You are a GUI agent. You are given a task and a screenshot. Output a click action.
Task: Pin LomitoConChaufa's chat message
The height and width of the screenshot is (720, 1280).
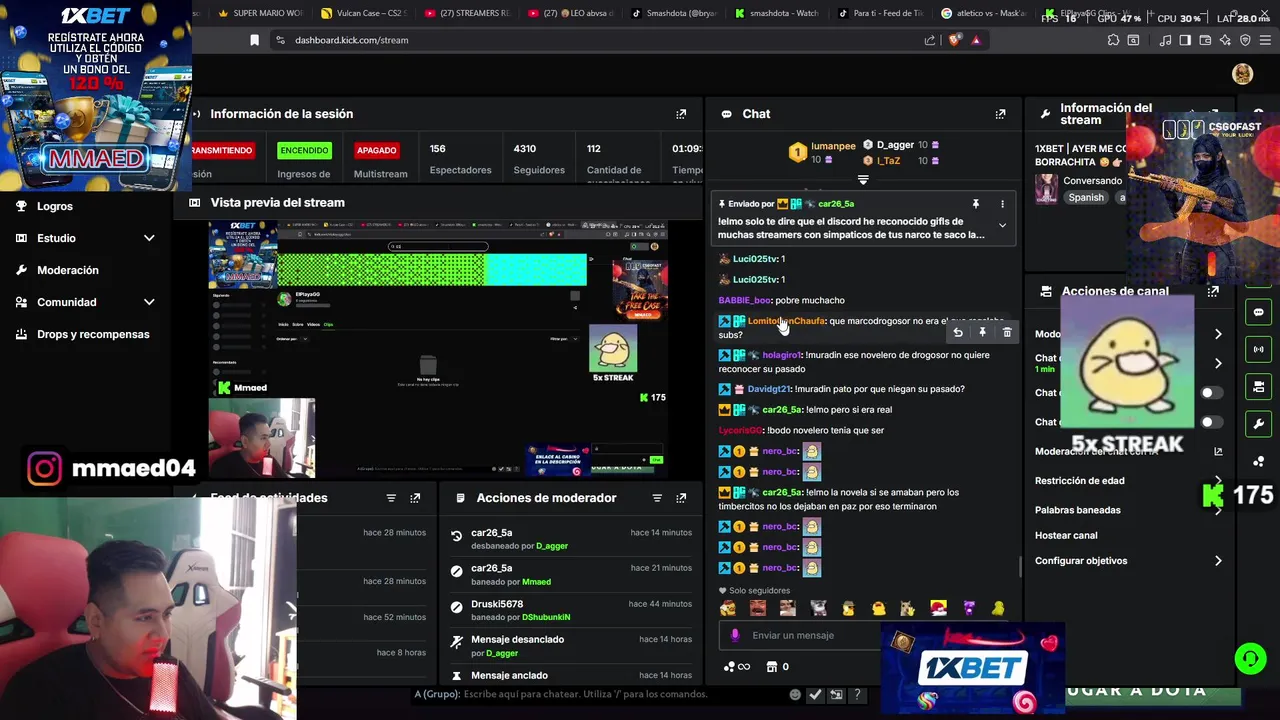pyautogui.click(x=982, y=333)
